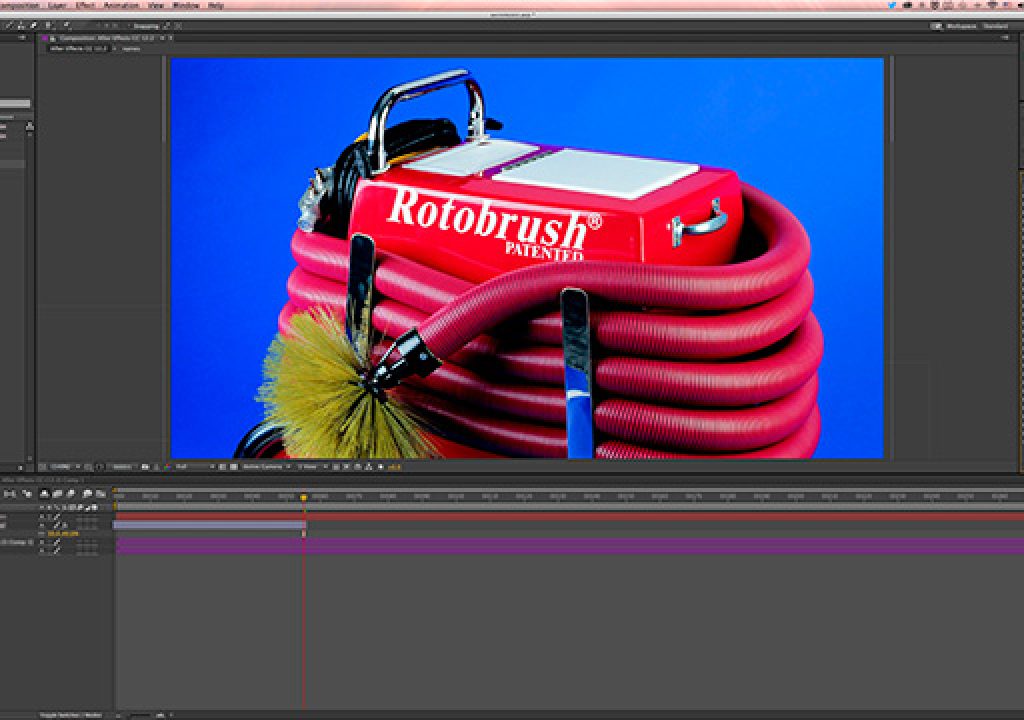The width and height of the screenshot is (1024, 720).
Task: Toggle the Transparency Grid icon
Action: pyautogui.click(x=233, y=466)
